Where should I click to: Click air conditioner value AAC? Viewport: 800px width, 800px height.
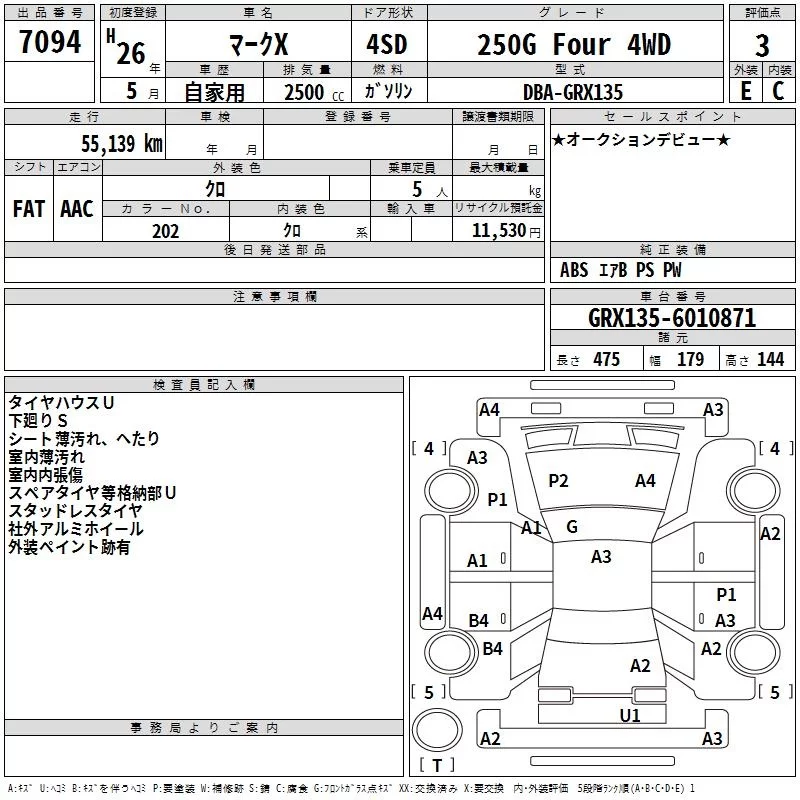pos(77,209)
